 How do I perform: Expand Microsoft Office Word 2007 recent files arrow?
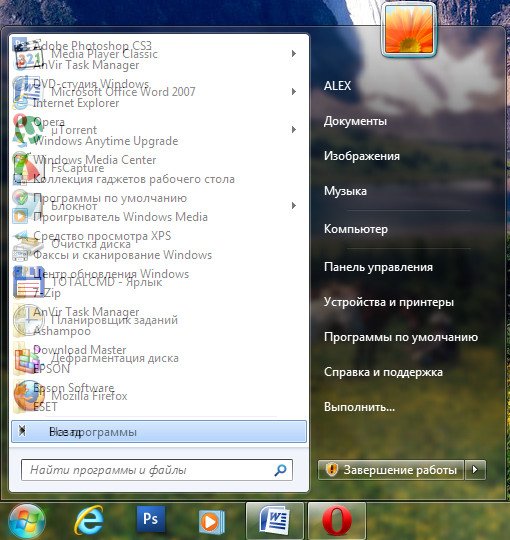[x=294, y=92]
